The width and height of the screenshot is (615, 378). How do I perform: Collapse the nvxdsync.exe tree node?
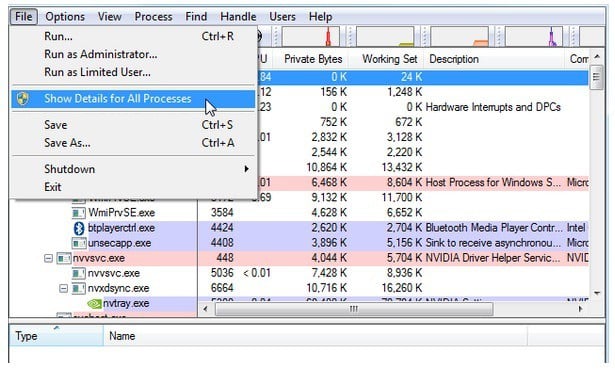(x=63, y=289)
